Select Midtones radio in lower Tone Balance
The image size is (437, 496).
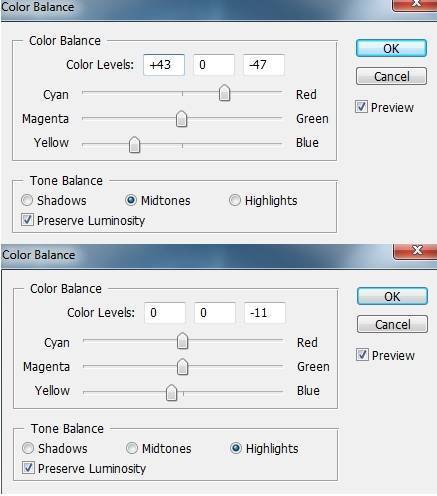(132, 448)
